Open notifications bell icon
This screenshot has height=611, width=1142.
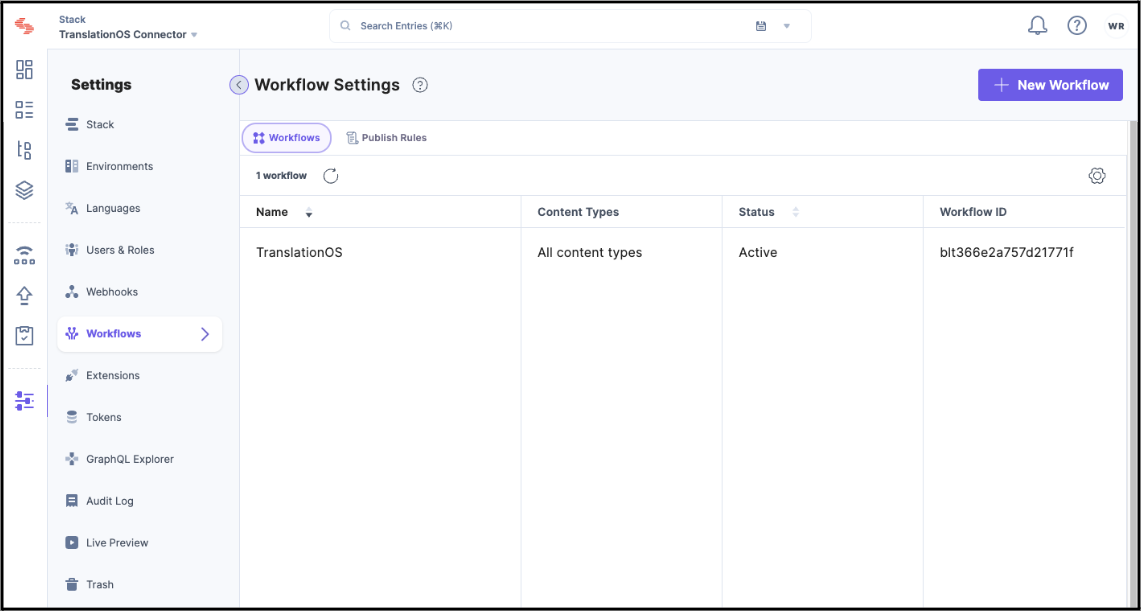(1037, 25)
